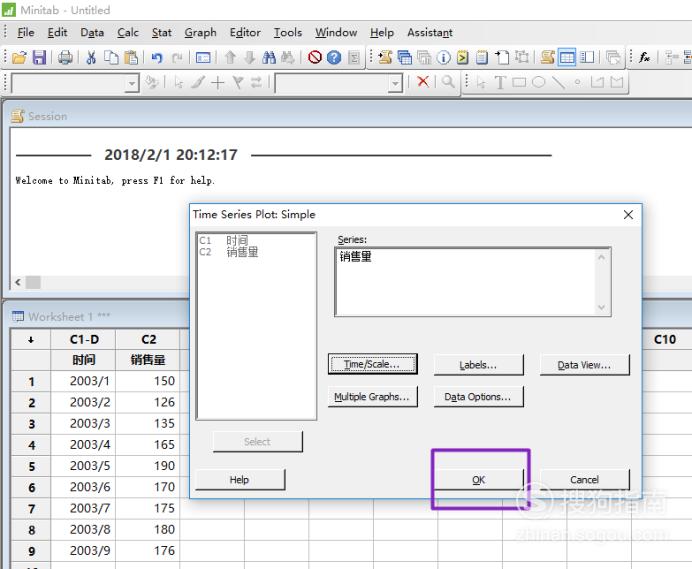Select the line drawing tool

tap(558, 82)
